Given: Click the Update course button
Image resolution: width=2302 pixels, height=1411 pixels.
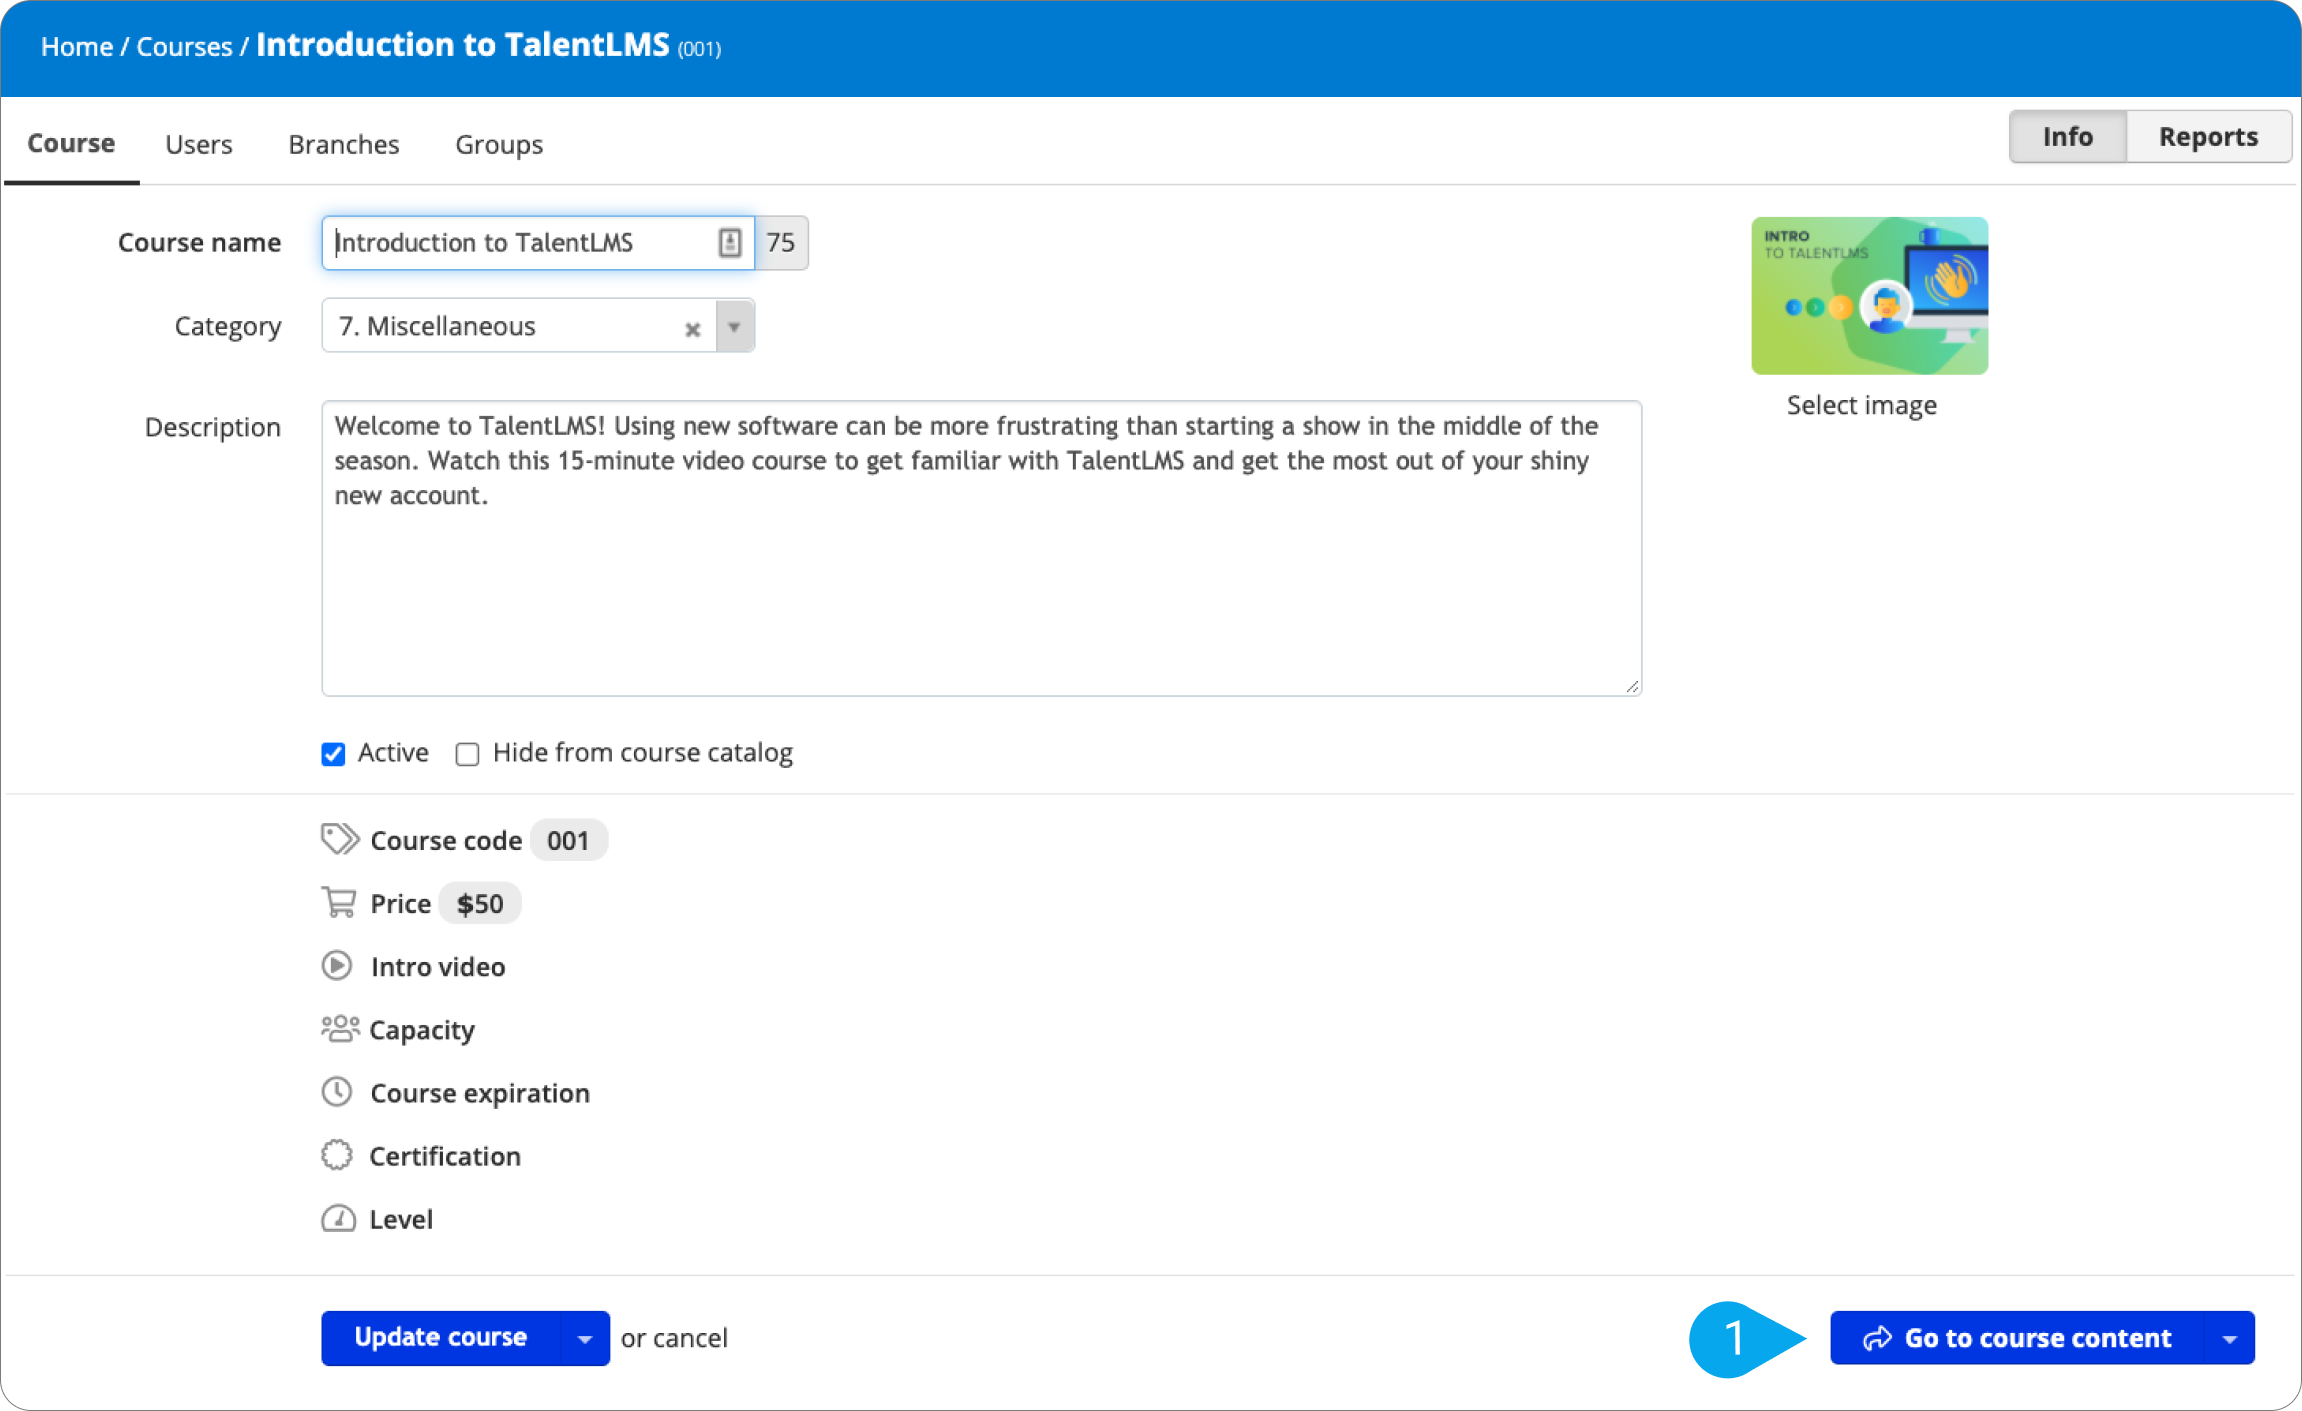Looking at the screenshot, I should (440, 1337).
